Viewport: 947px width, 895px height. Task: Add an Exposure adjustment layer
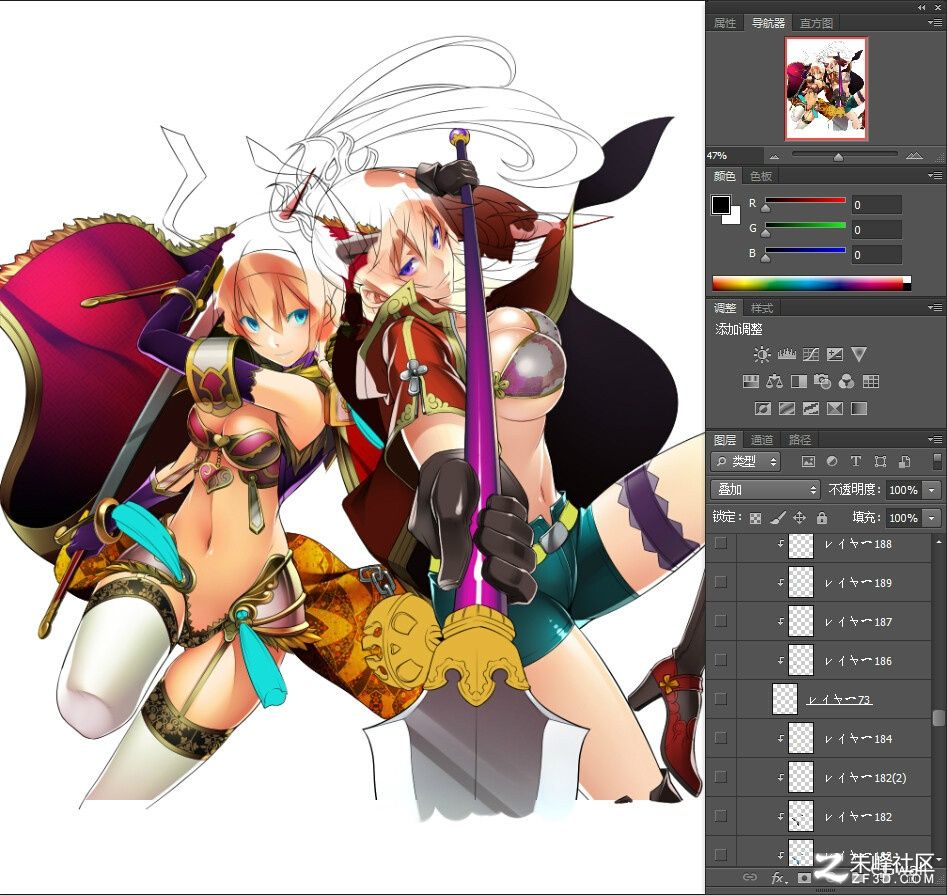click(x=835, y=354)
